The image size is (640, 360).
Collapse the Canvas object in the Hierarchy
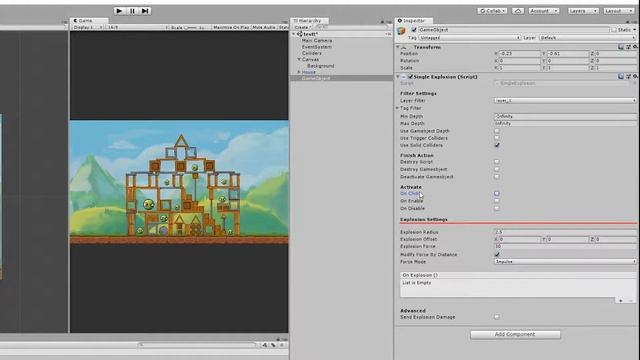299,60
